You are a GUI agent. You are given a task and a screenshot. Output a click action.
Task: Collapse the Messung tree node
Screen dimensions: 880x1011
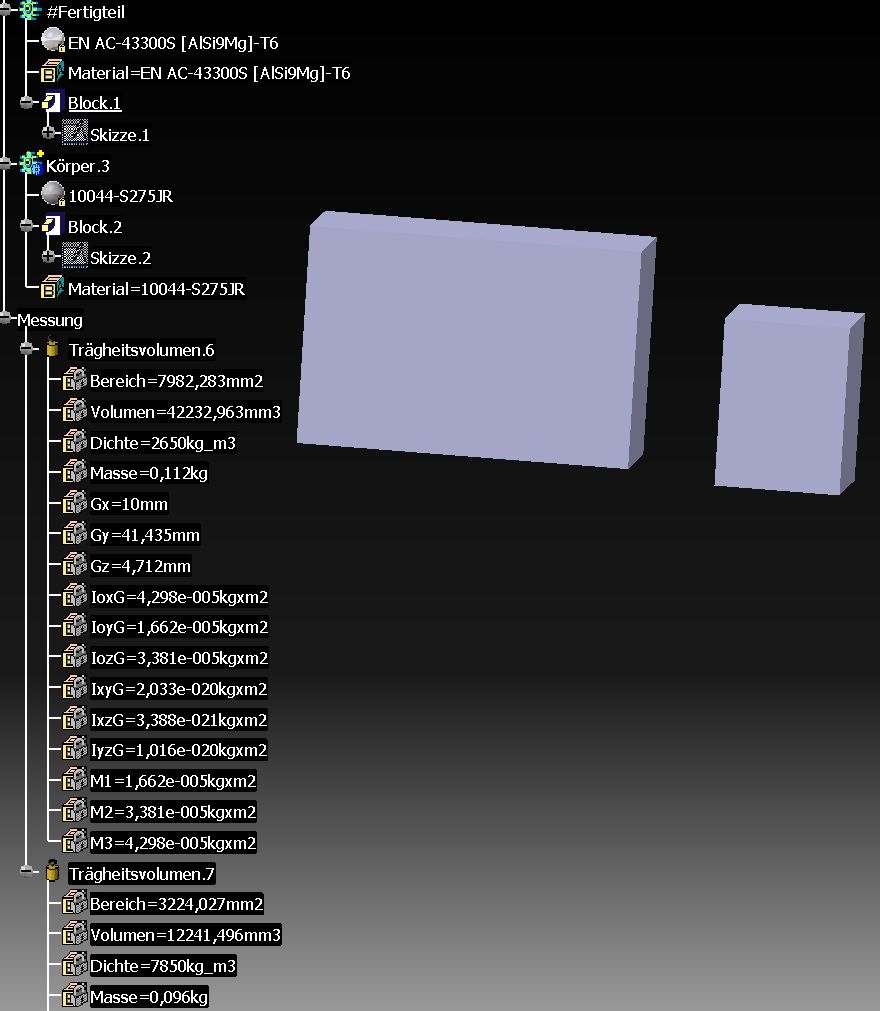coord(6,319)
